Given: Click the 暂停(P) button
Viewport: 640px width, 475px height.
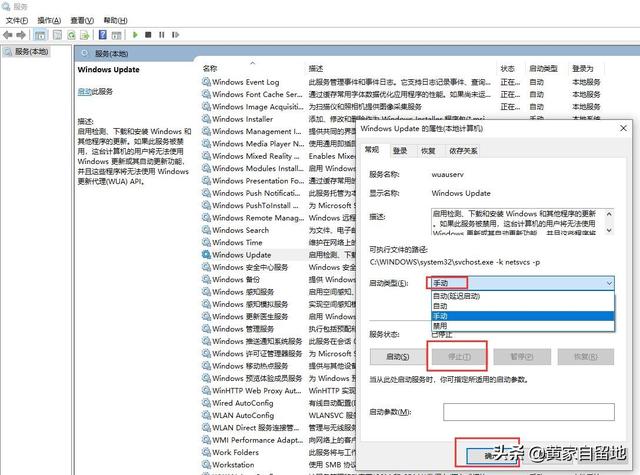Looking at the screenshot, I should pos(522,357).
